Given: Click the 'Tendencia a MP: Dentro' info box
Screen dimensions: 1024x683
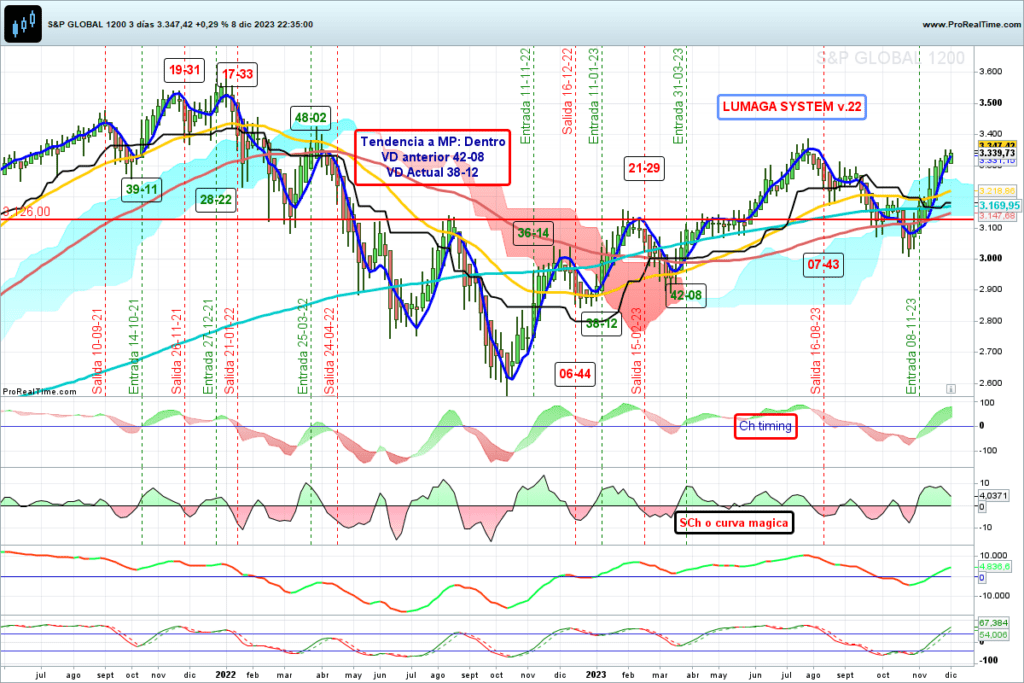Looking at the screenshot, I should (432, 157).
